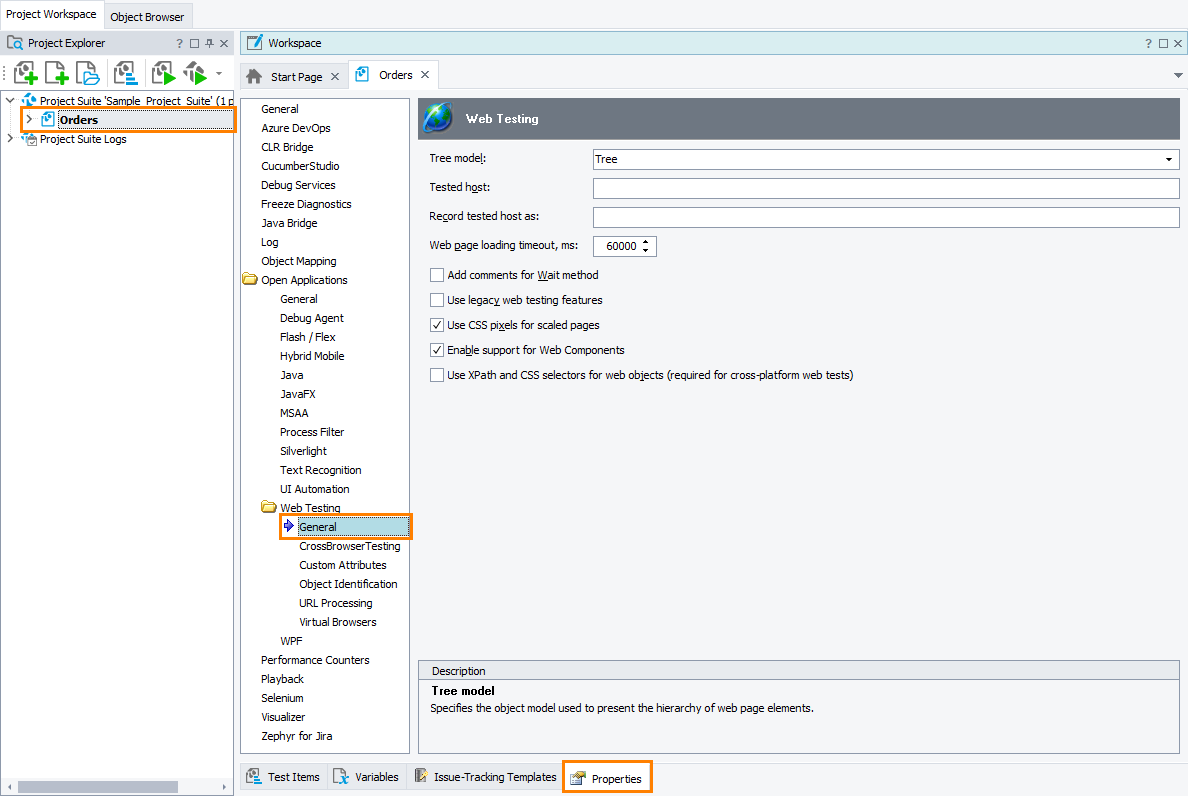Viewport: 1188px width, 796px height.
Task: Collapse the Project Suite 'Sample_Project_Suite' node
Action: (x=10, y=100)
